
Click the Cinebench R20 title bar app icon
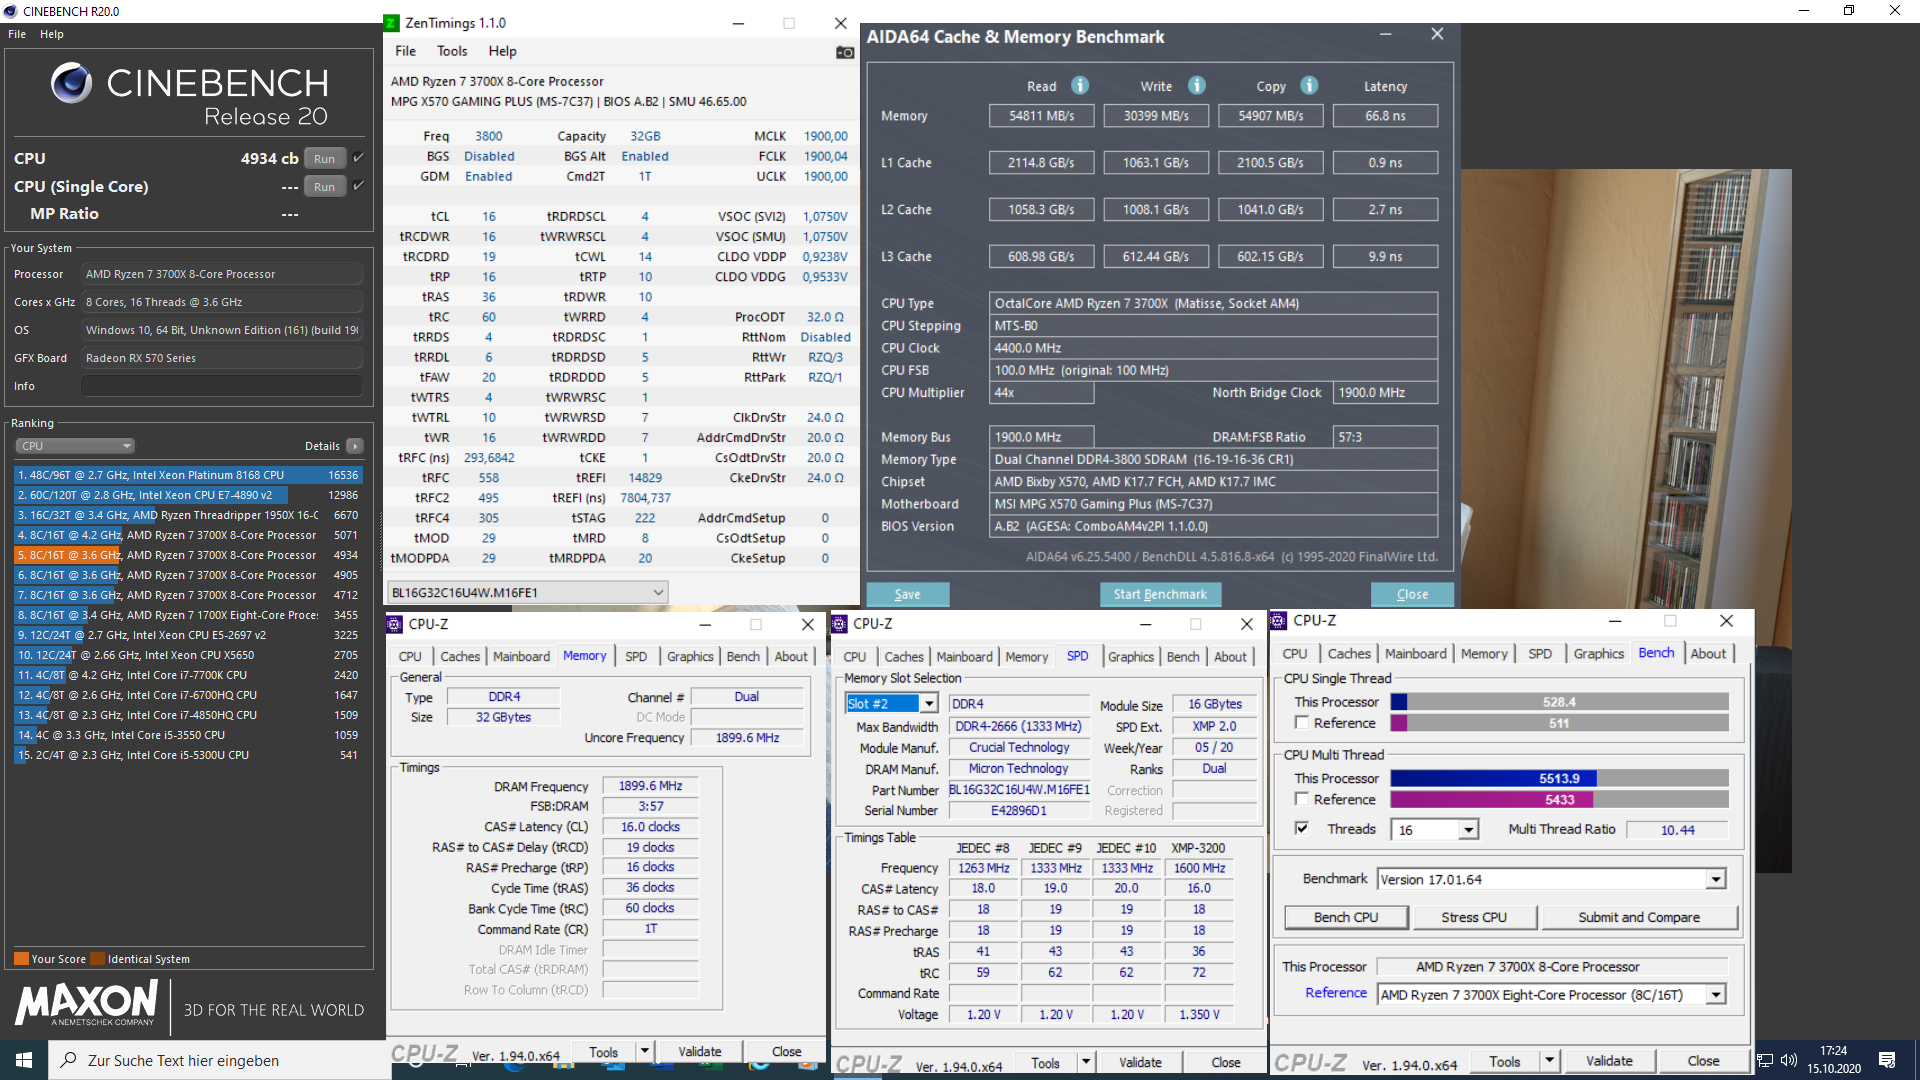click(x=10, y=11)
